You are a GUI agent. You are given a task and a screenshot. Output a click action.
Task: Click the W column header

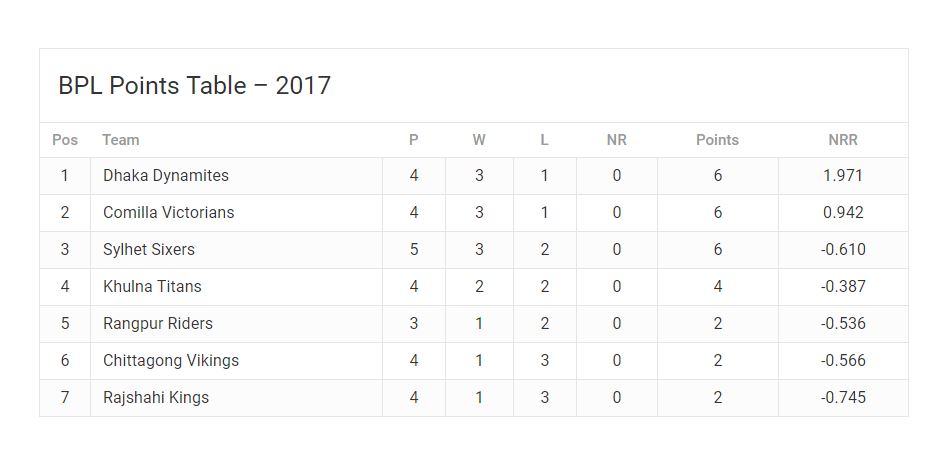click(478, 140)
